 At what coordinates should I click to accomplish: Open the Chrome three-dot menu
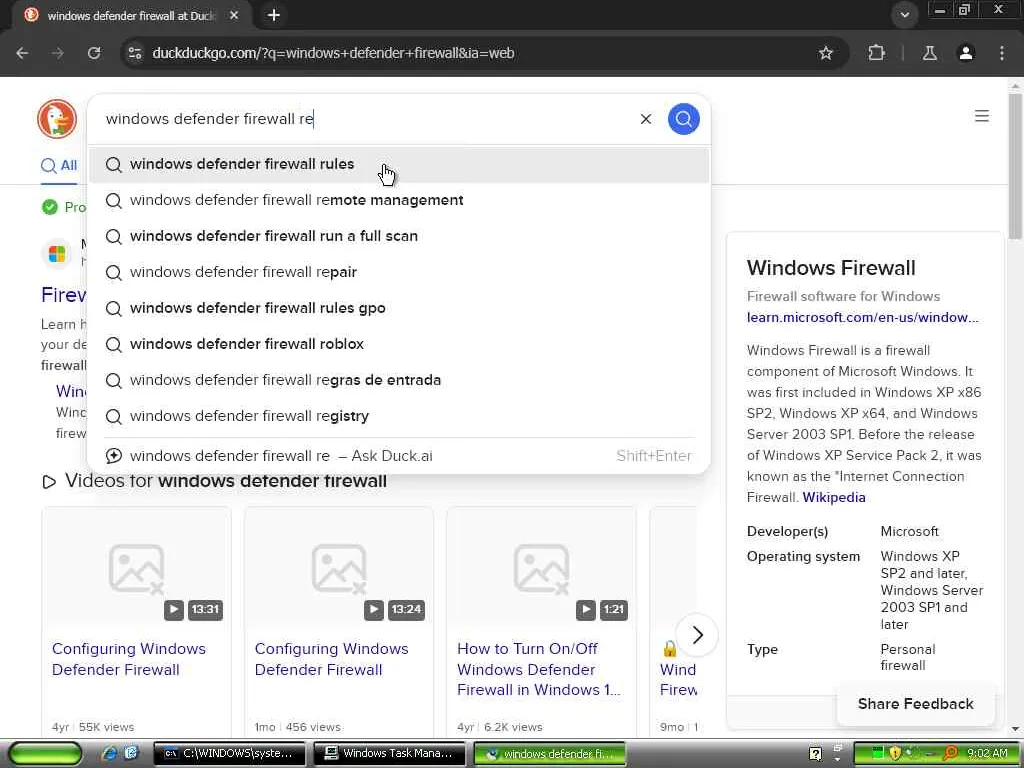1001,53
